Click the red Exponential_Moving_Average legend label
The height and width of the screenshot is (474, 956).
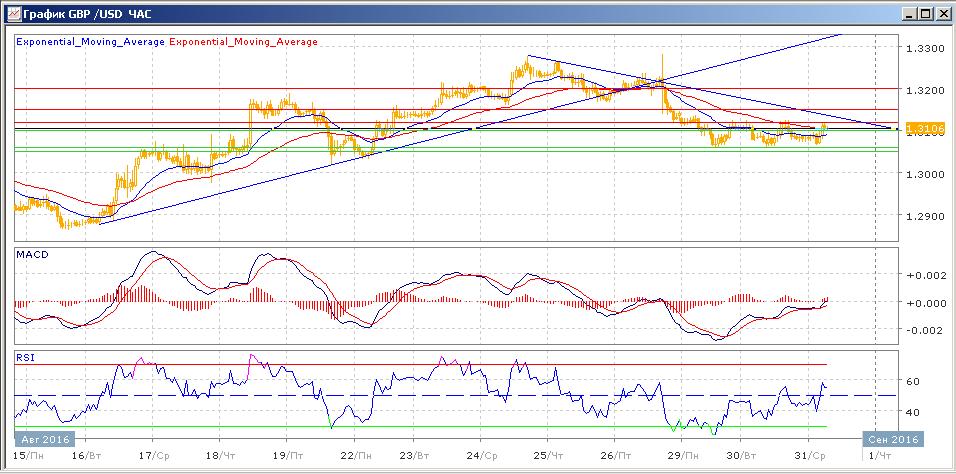pos(244,42)
